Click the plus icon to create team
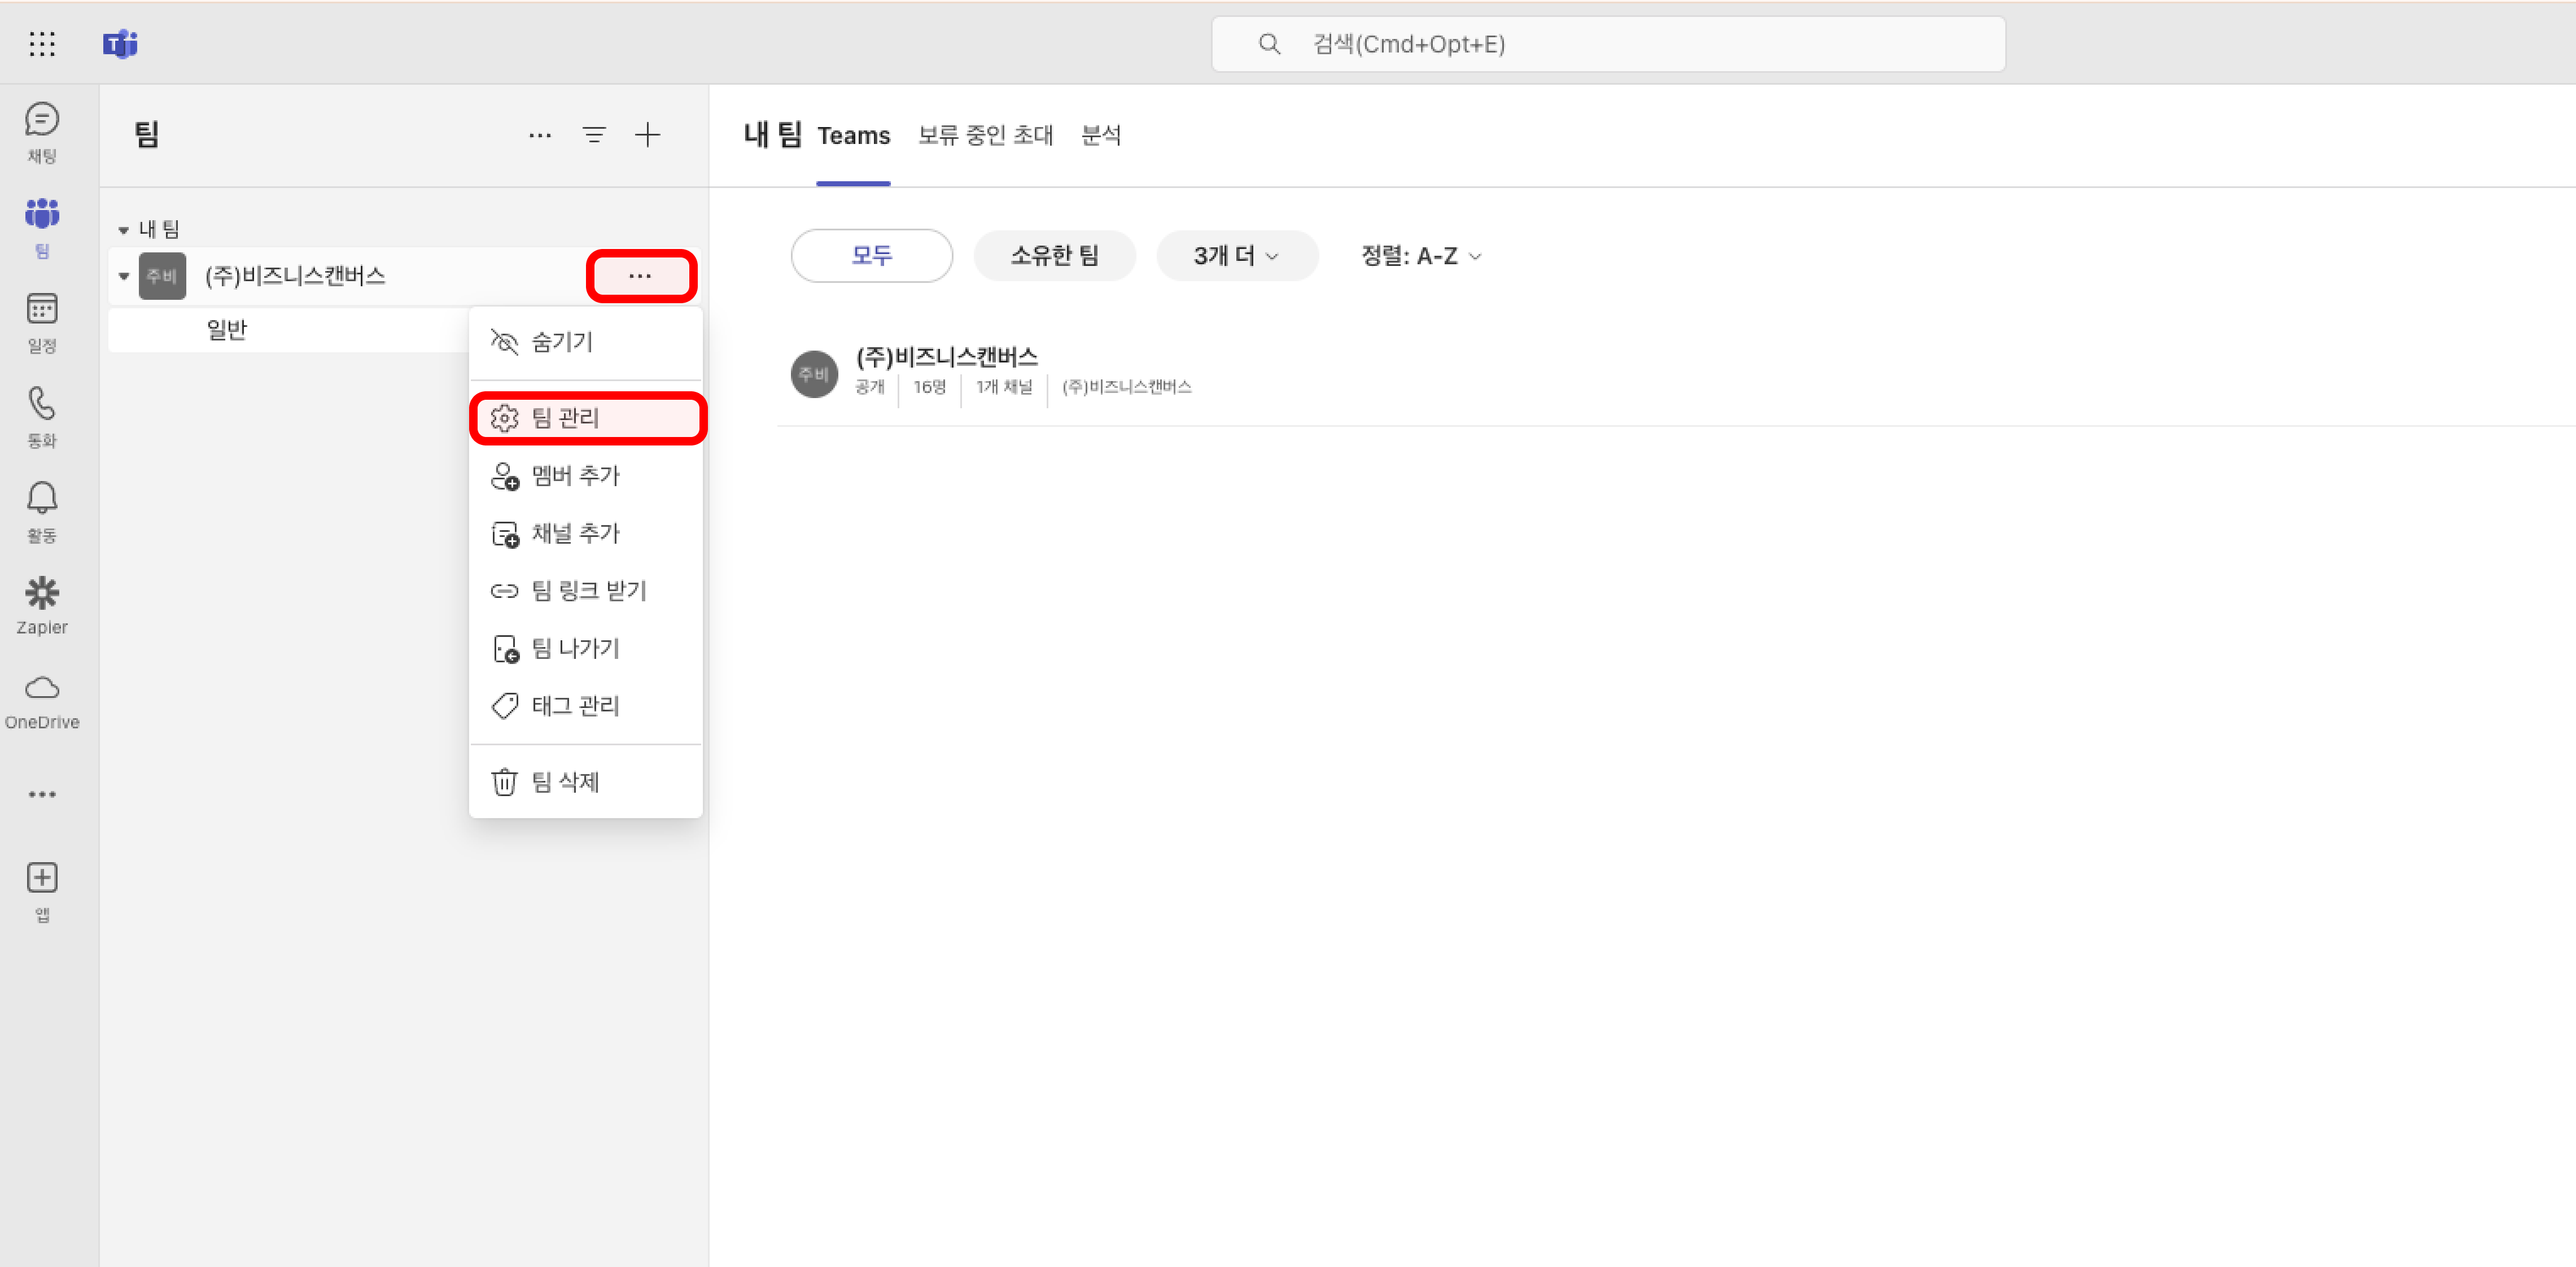The width and height of the screenshot is (2576, 1267). click(648, 135)
